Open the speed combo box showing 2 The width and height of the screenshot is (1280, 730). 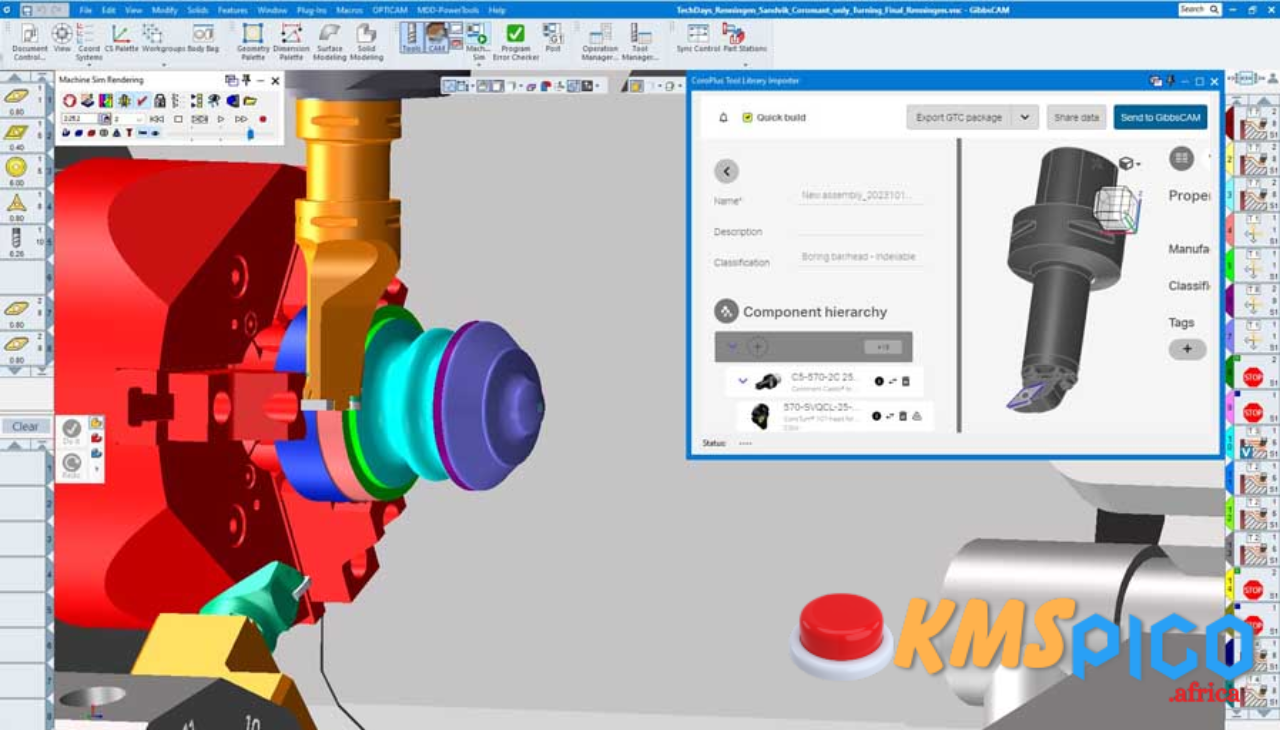(128, 119)
